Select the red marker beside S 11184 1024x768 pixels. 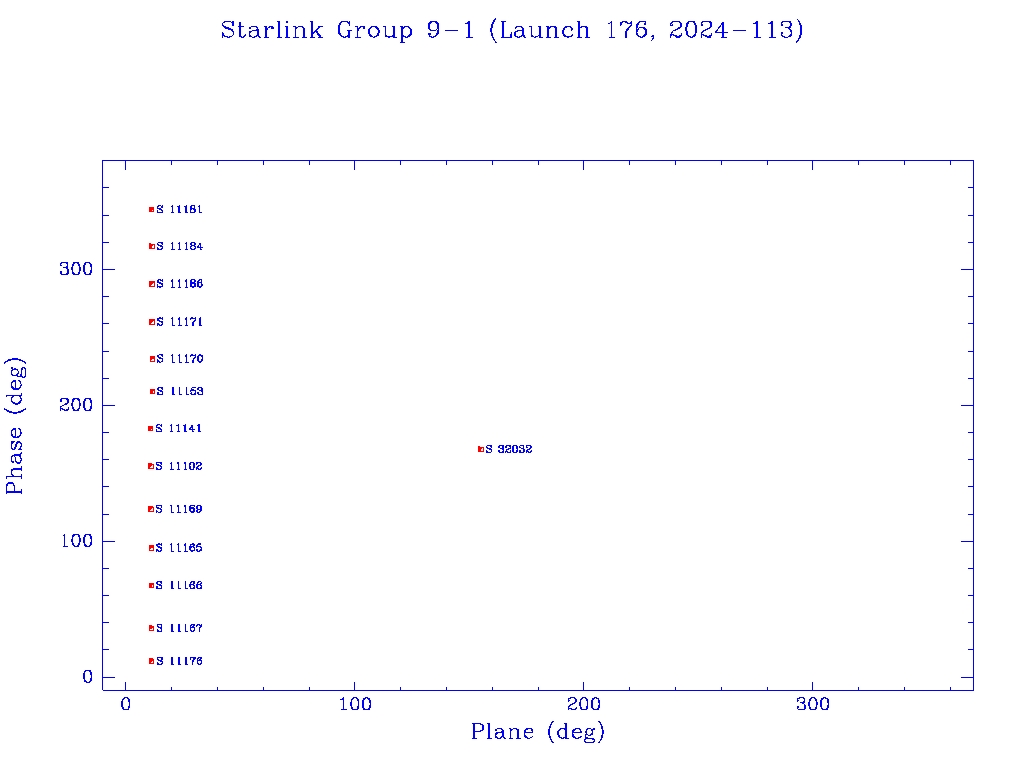pyautogui.click(x=151, y=246)
